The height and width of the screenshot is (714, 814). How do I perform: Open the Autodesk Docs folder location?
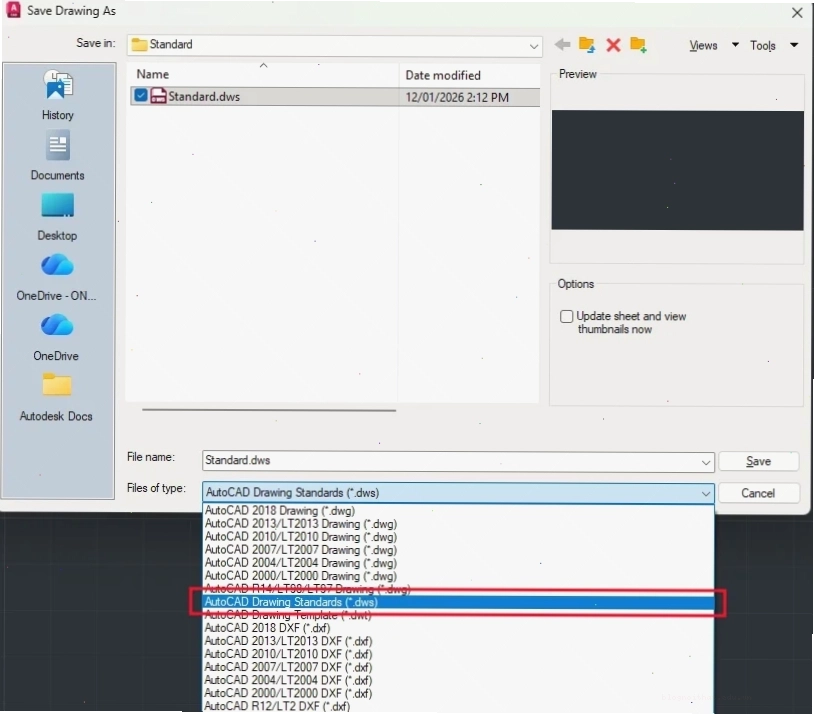click(x=57, y=397)
